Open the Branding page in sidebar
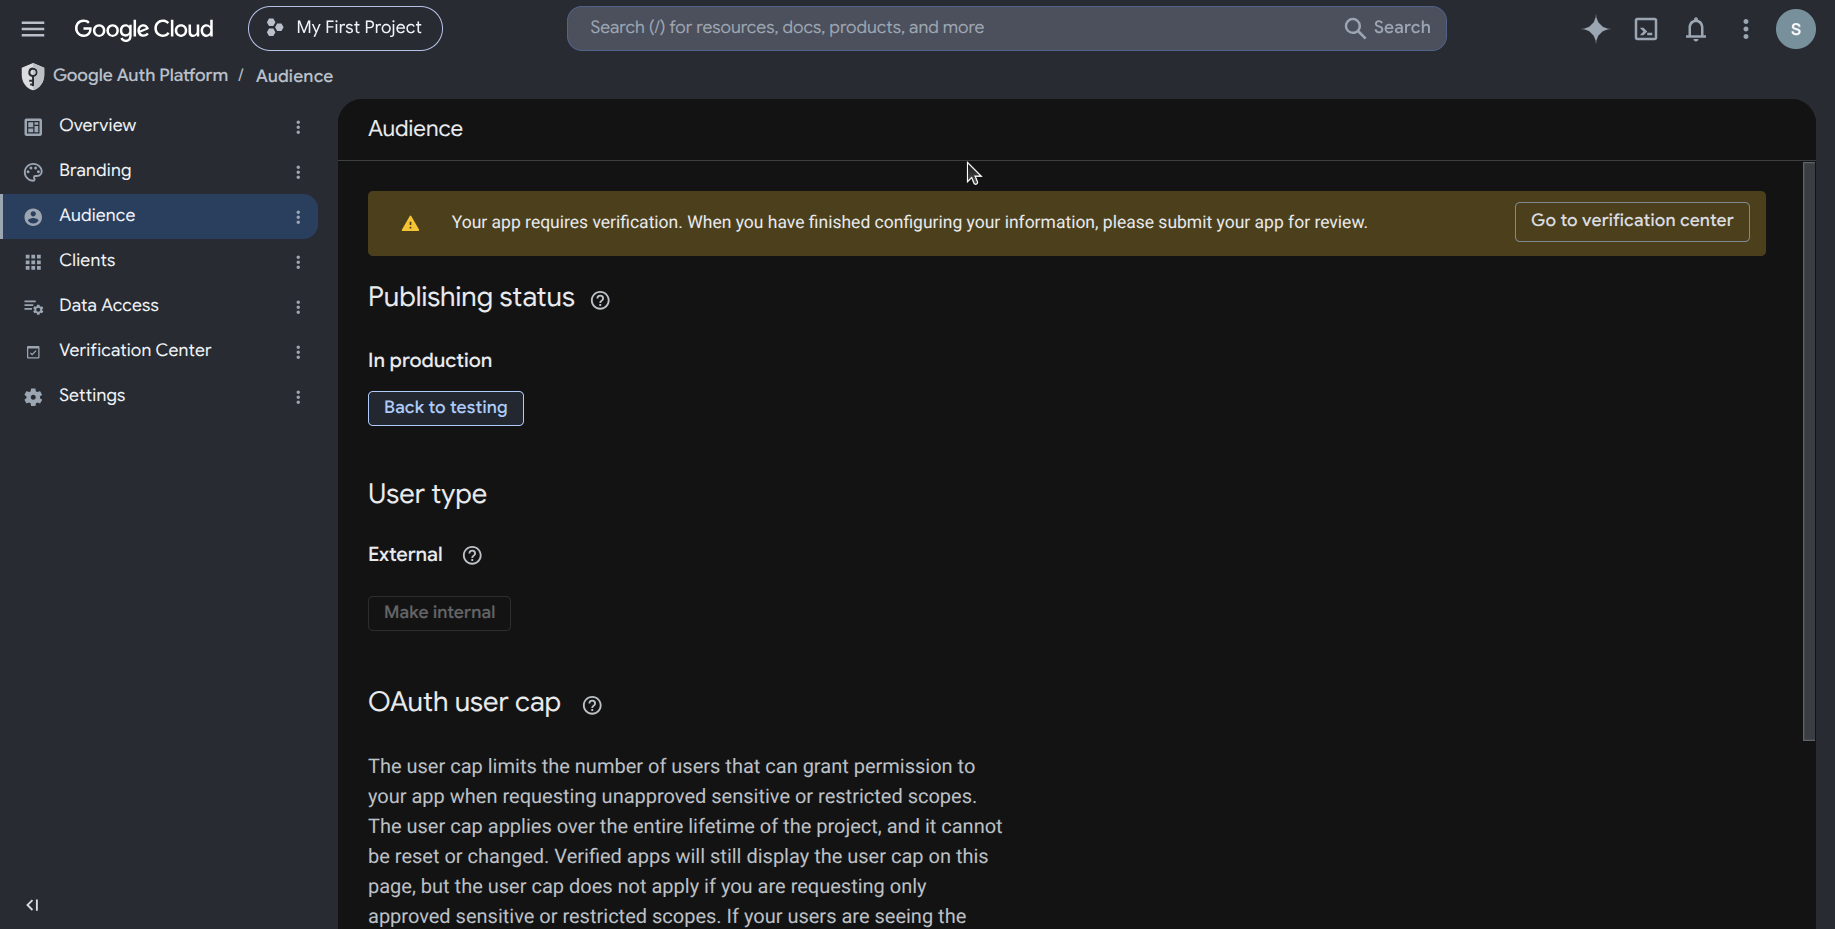The image size is (1835, 929). (159, 171)
